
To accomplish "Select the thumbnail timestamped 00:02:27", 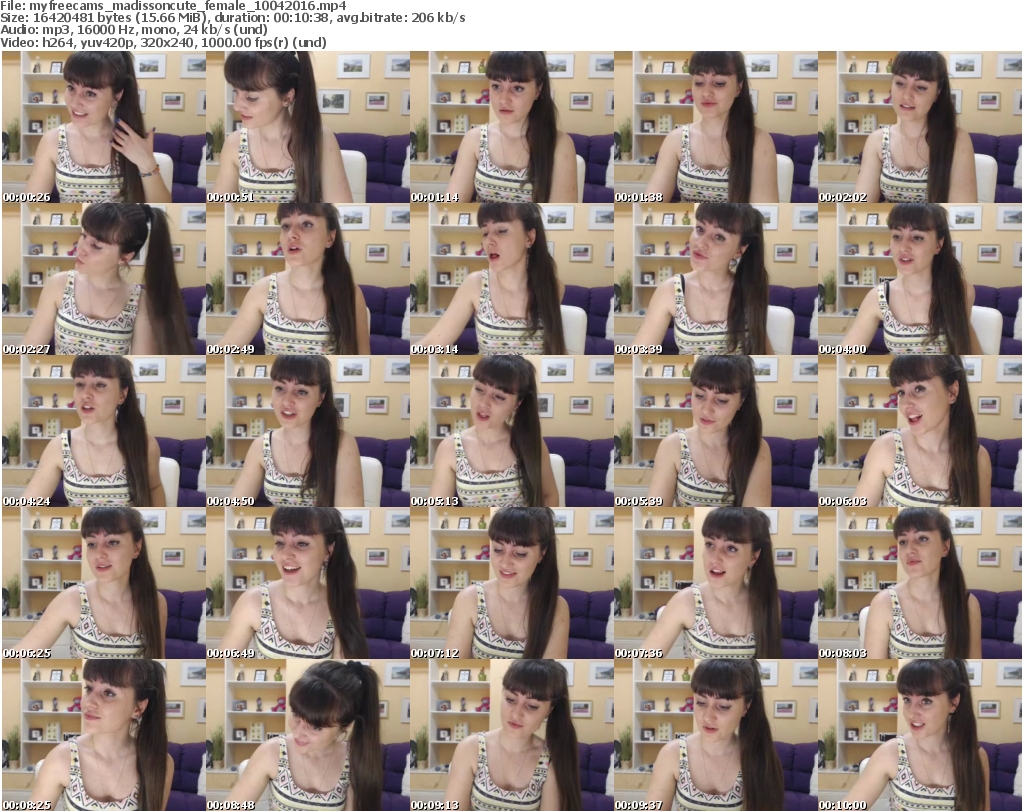I will [104, 279].
